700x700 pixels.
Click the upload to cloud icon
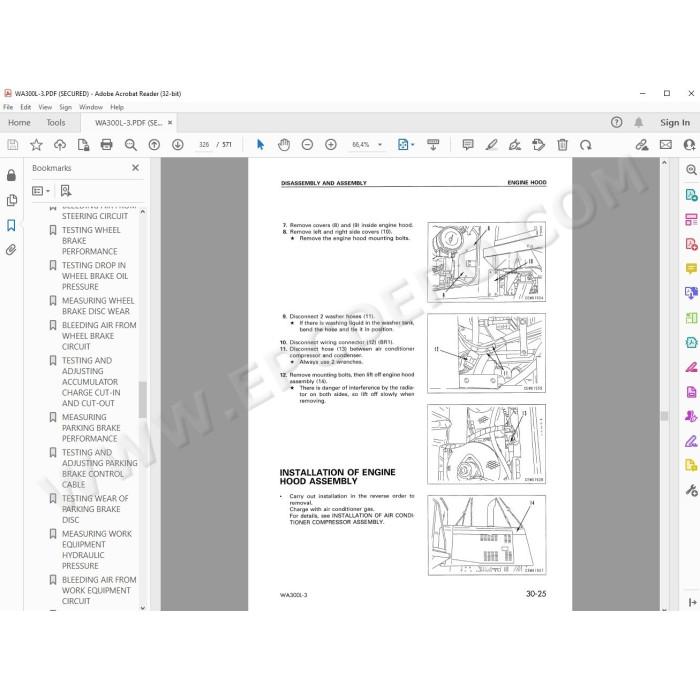click(x=60, y=145)
